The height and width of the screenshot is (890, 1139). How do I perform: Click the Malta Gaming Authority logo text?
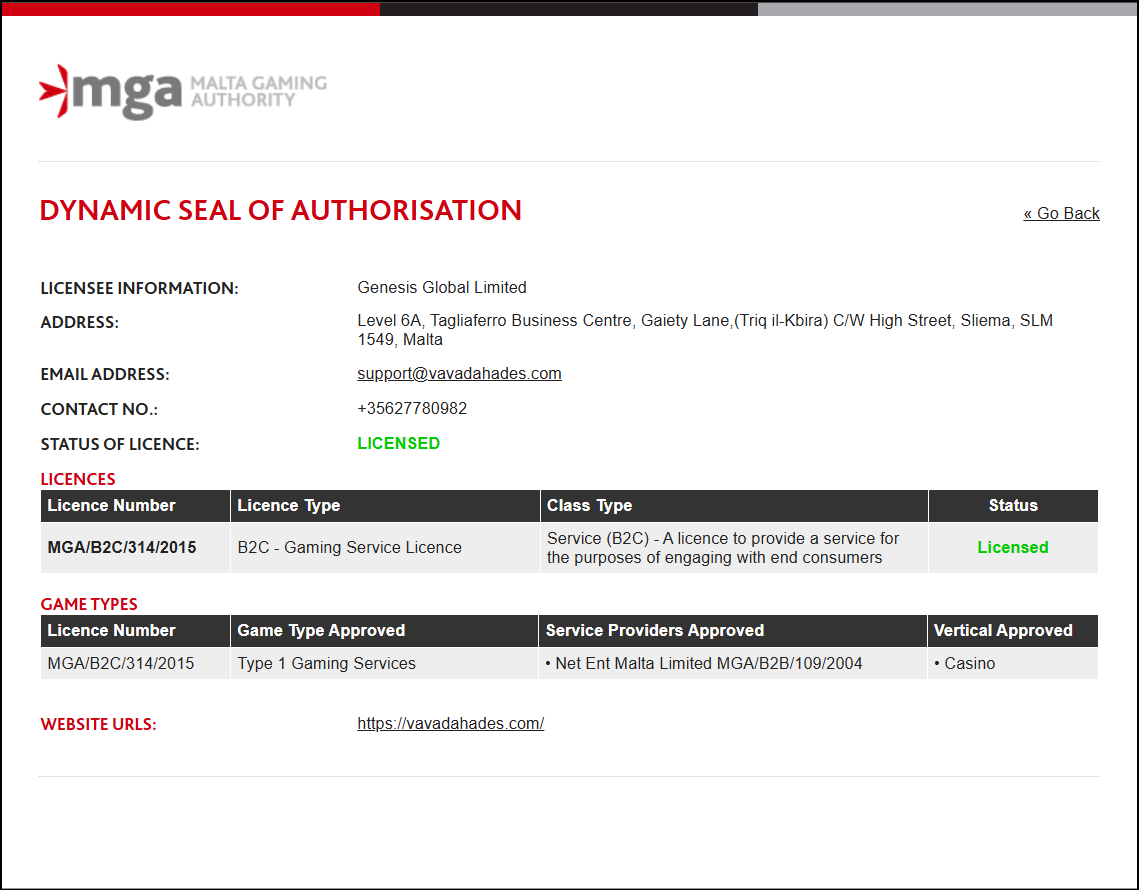tap(258, 91)
